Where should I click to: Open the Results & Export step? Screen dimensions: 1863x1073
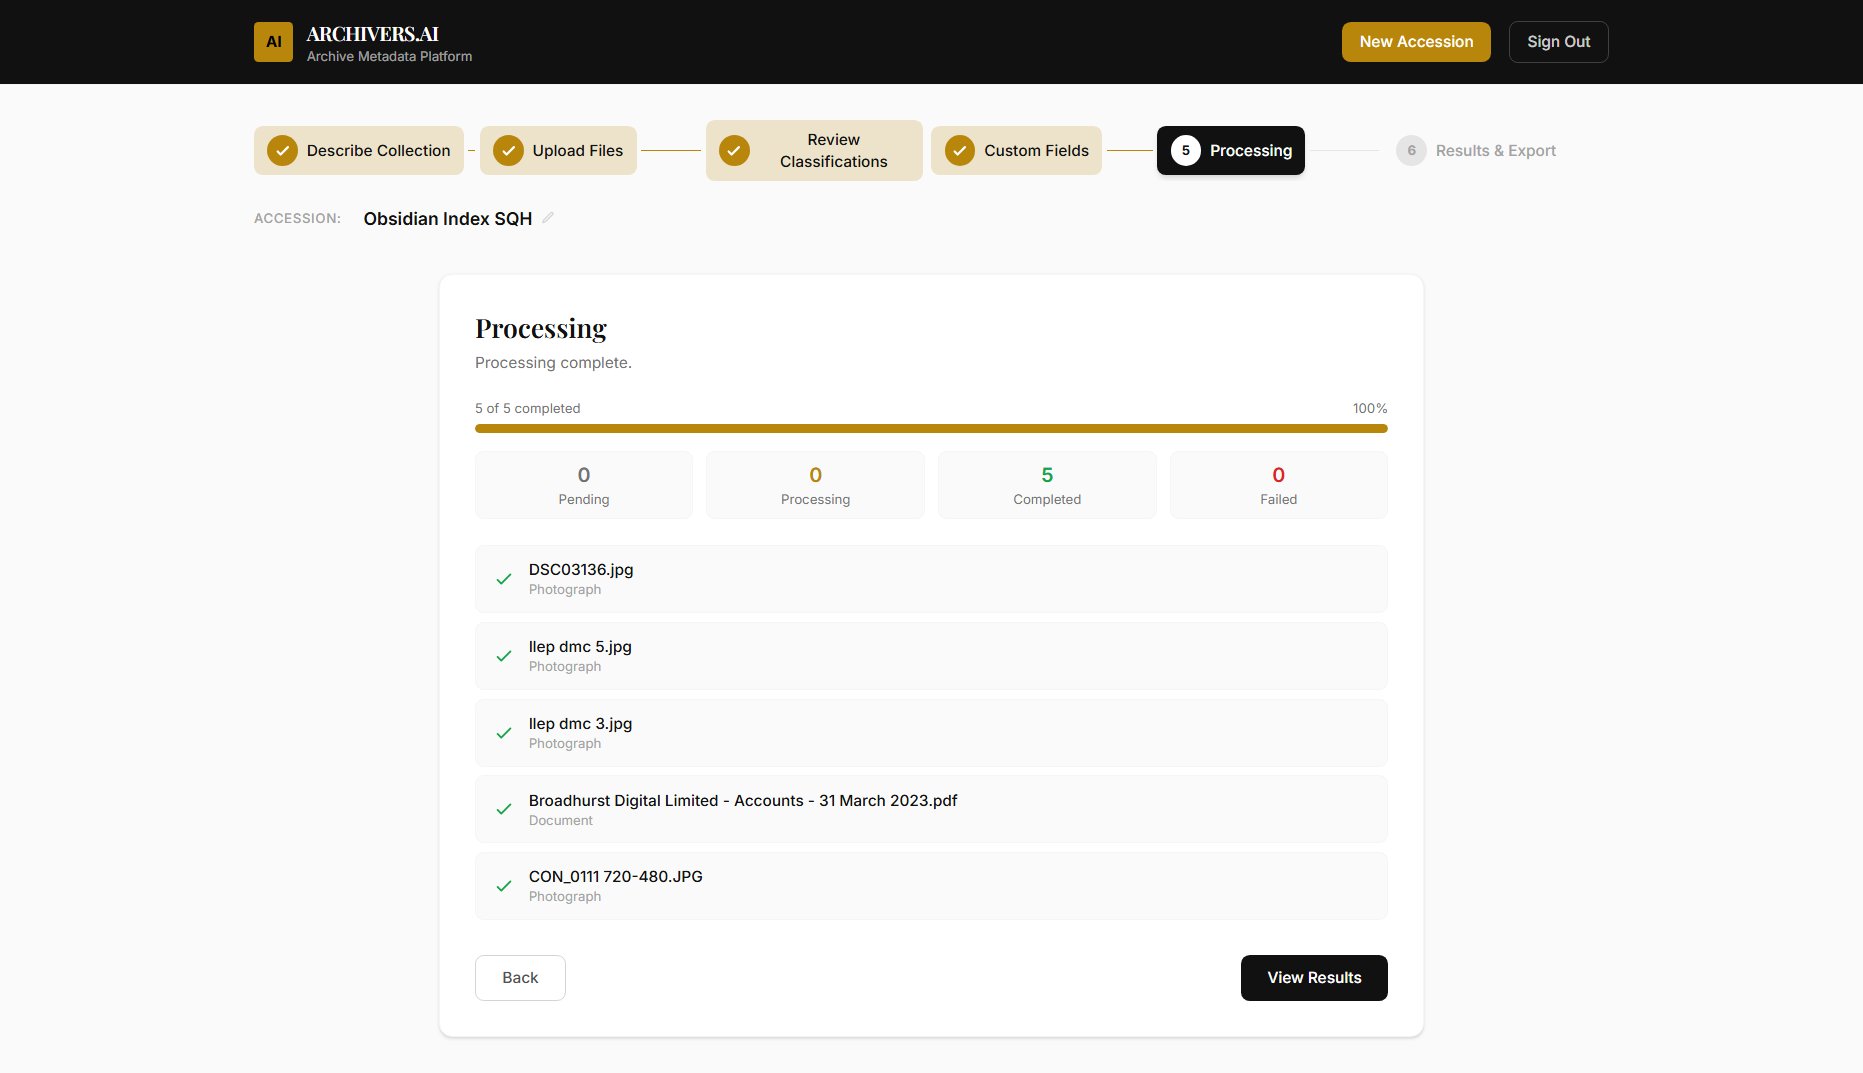1475,150
